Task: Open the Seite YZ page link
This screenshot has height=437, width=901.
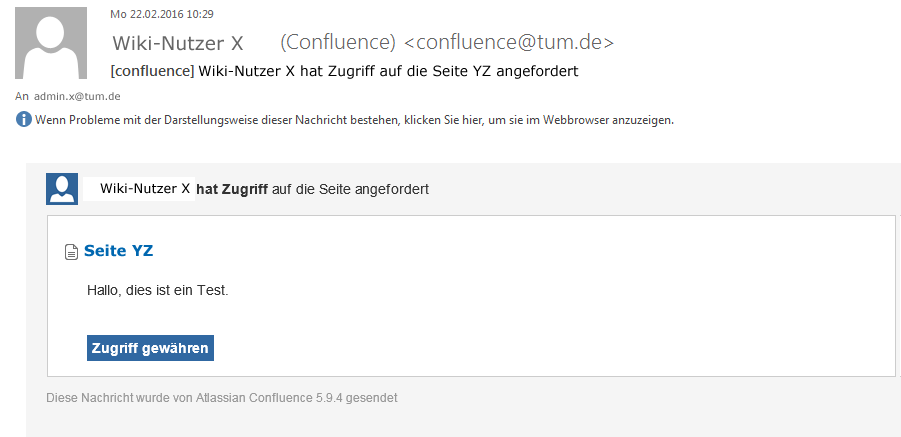Action: coord(118,251)
